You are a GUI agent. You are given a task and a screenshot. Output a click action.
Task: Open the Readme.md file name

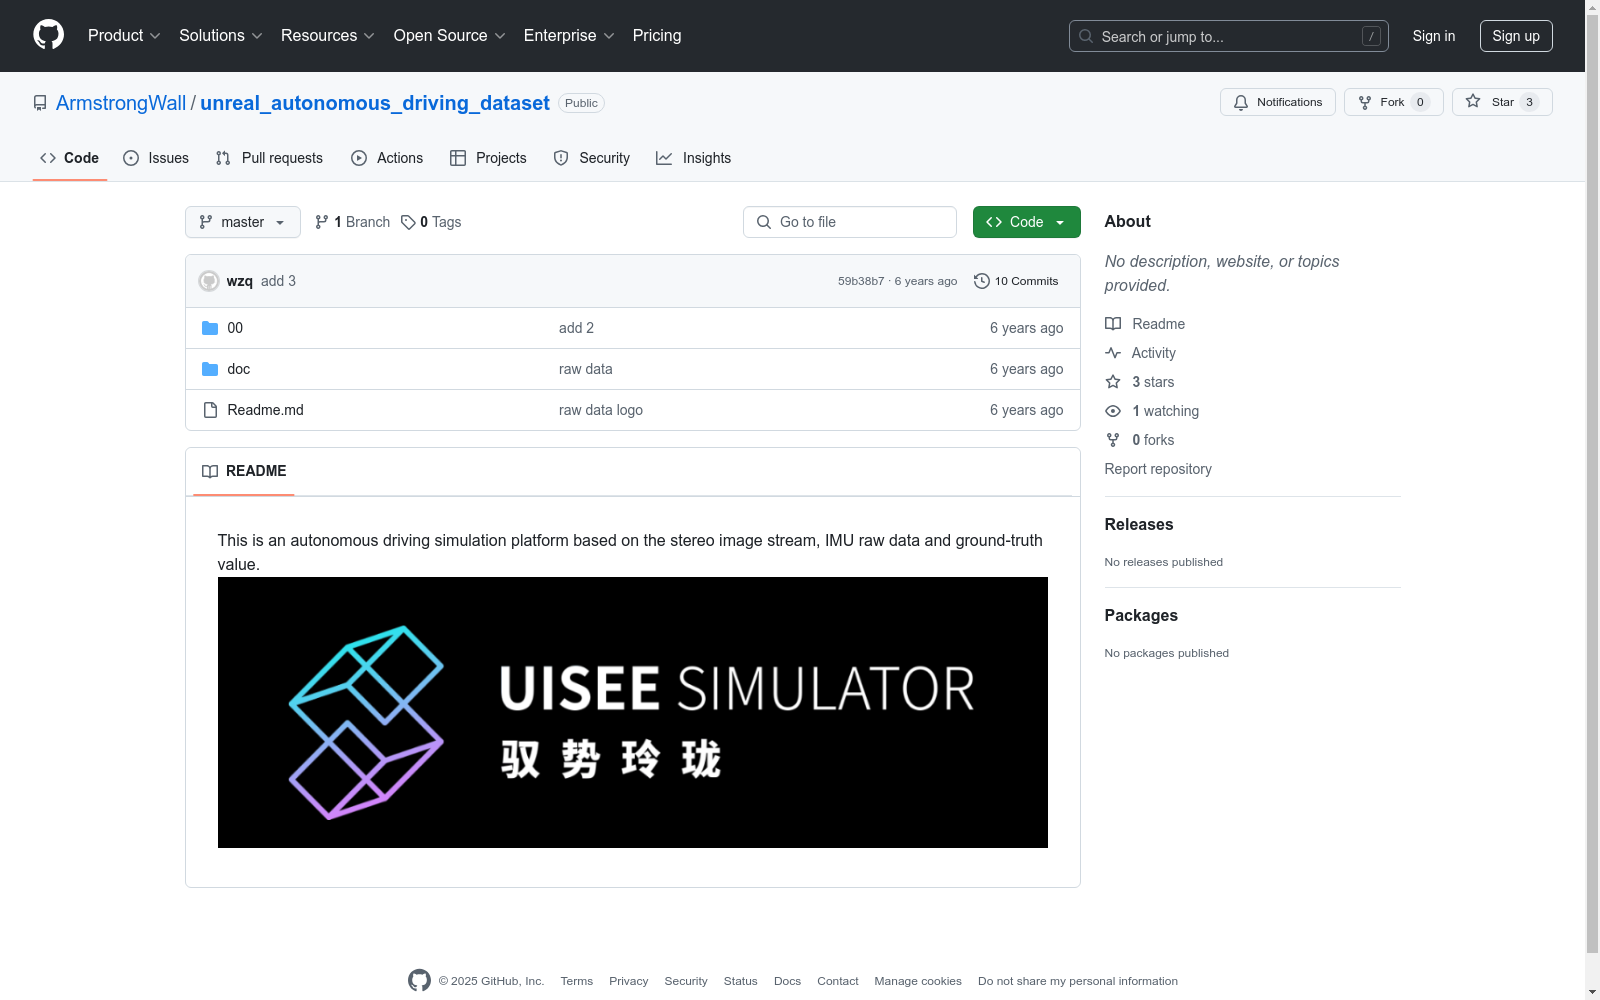[265, 410]
